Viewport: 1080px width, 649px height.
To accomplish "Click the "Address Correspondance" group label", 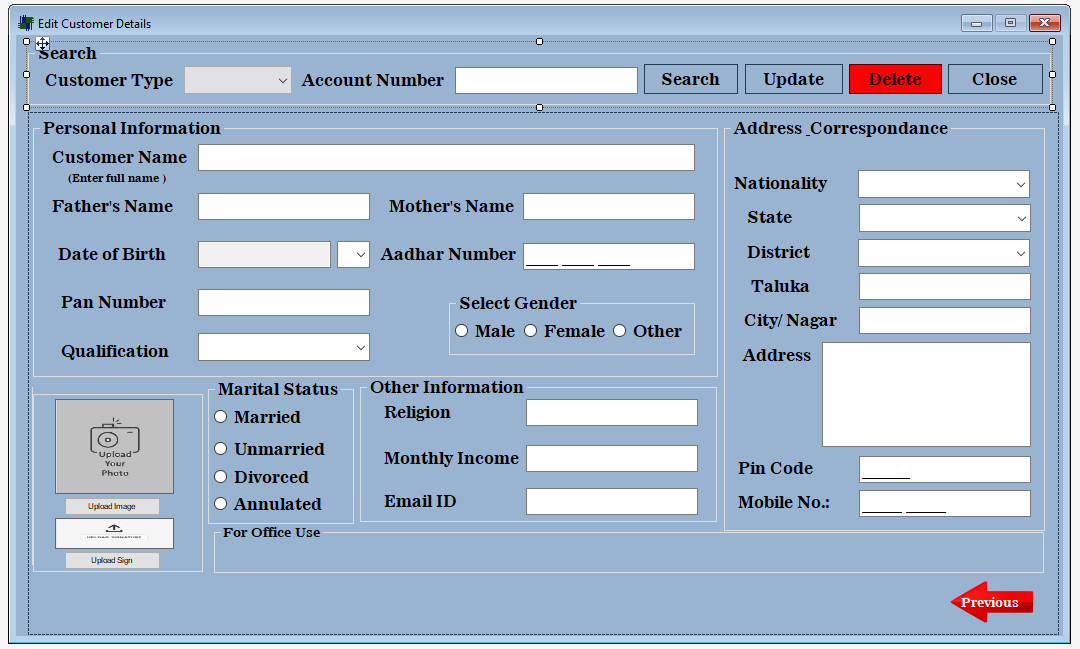I will point(840,128).
